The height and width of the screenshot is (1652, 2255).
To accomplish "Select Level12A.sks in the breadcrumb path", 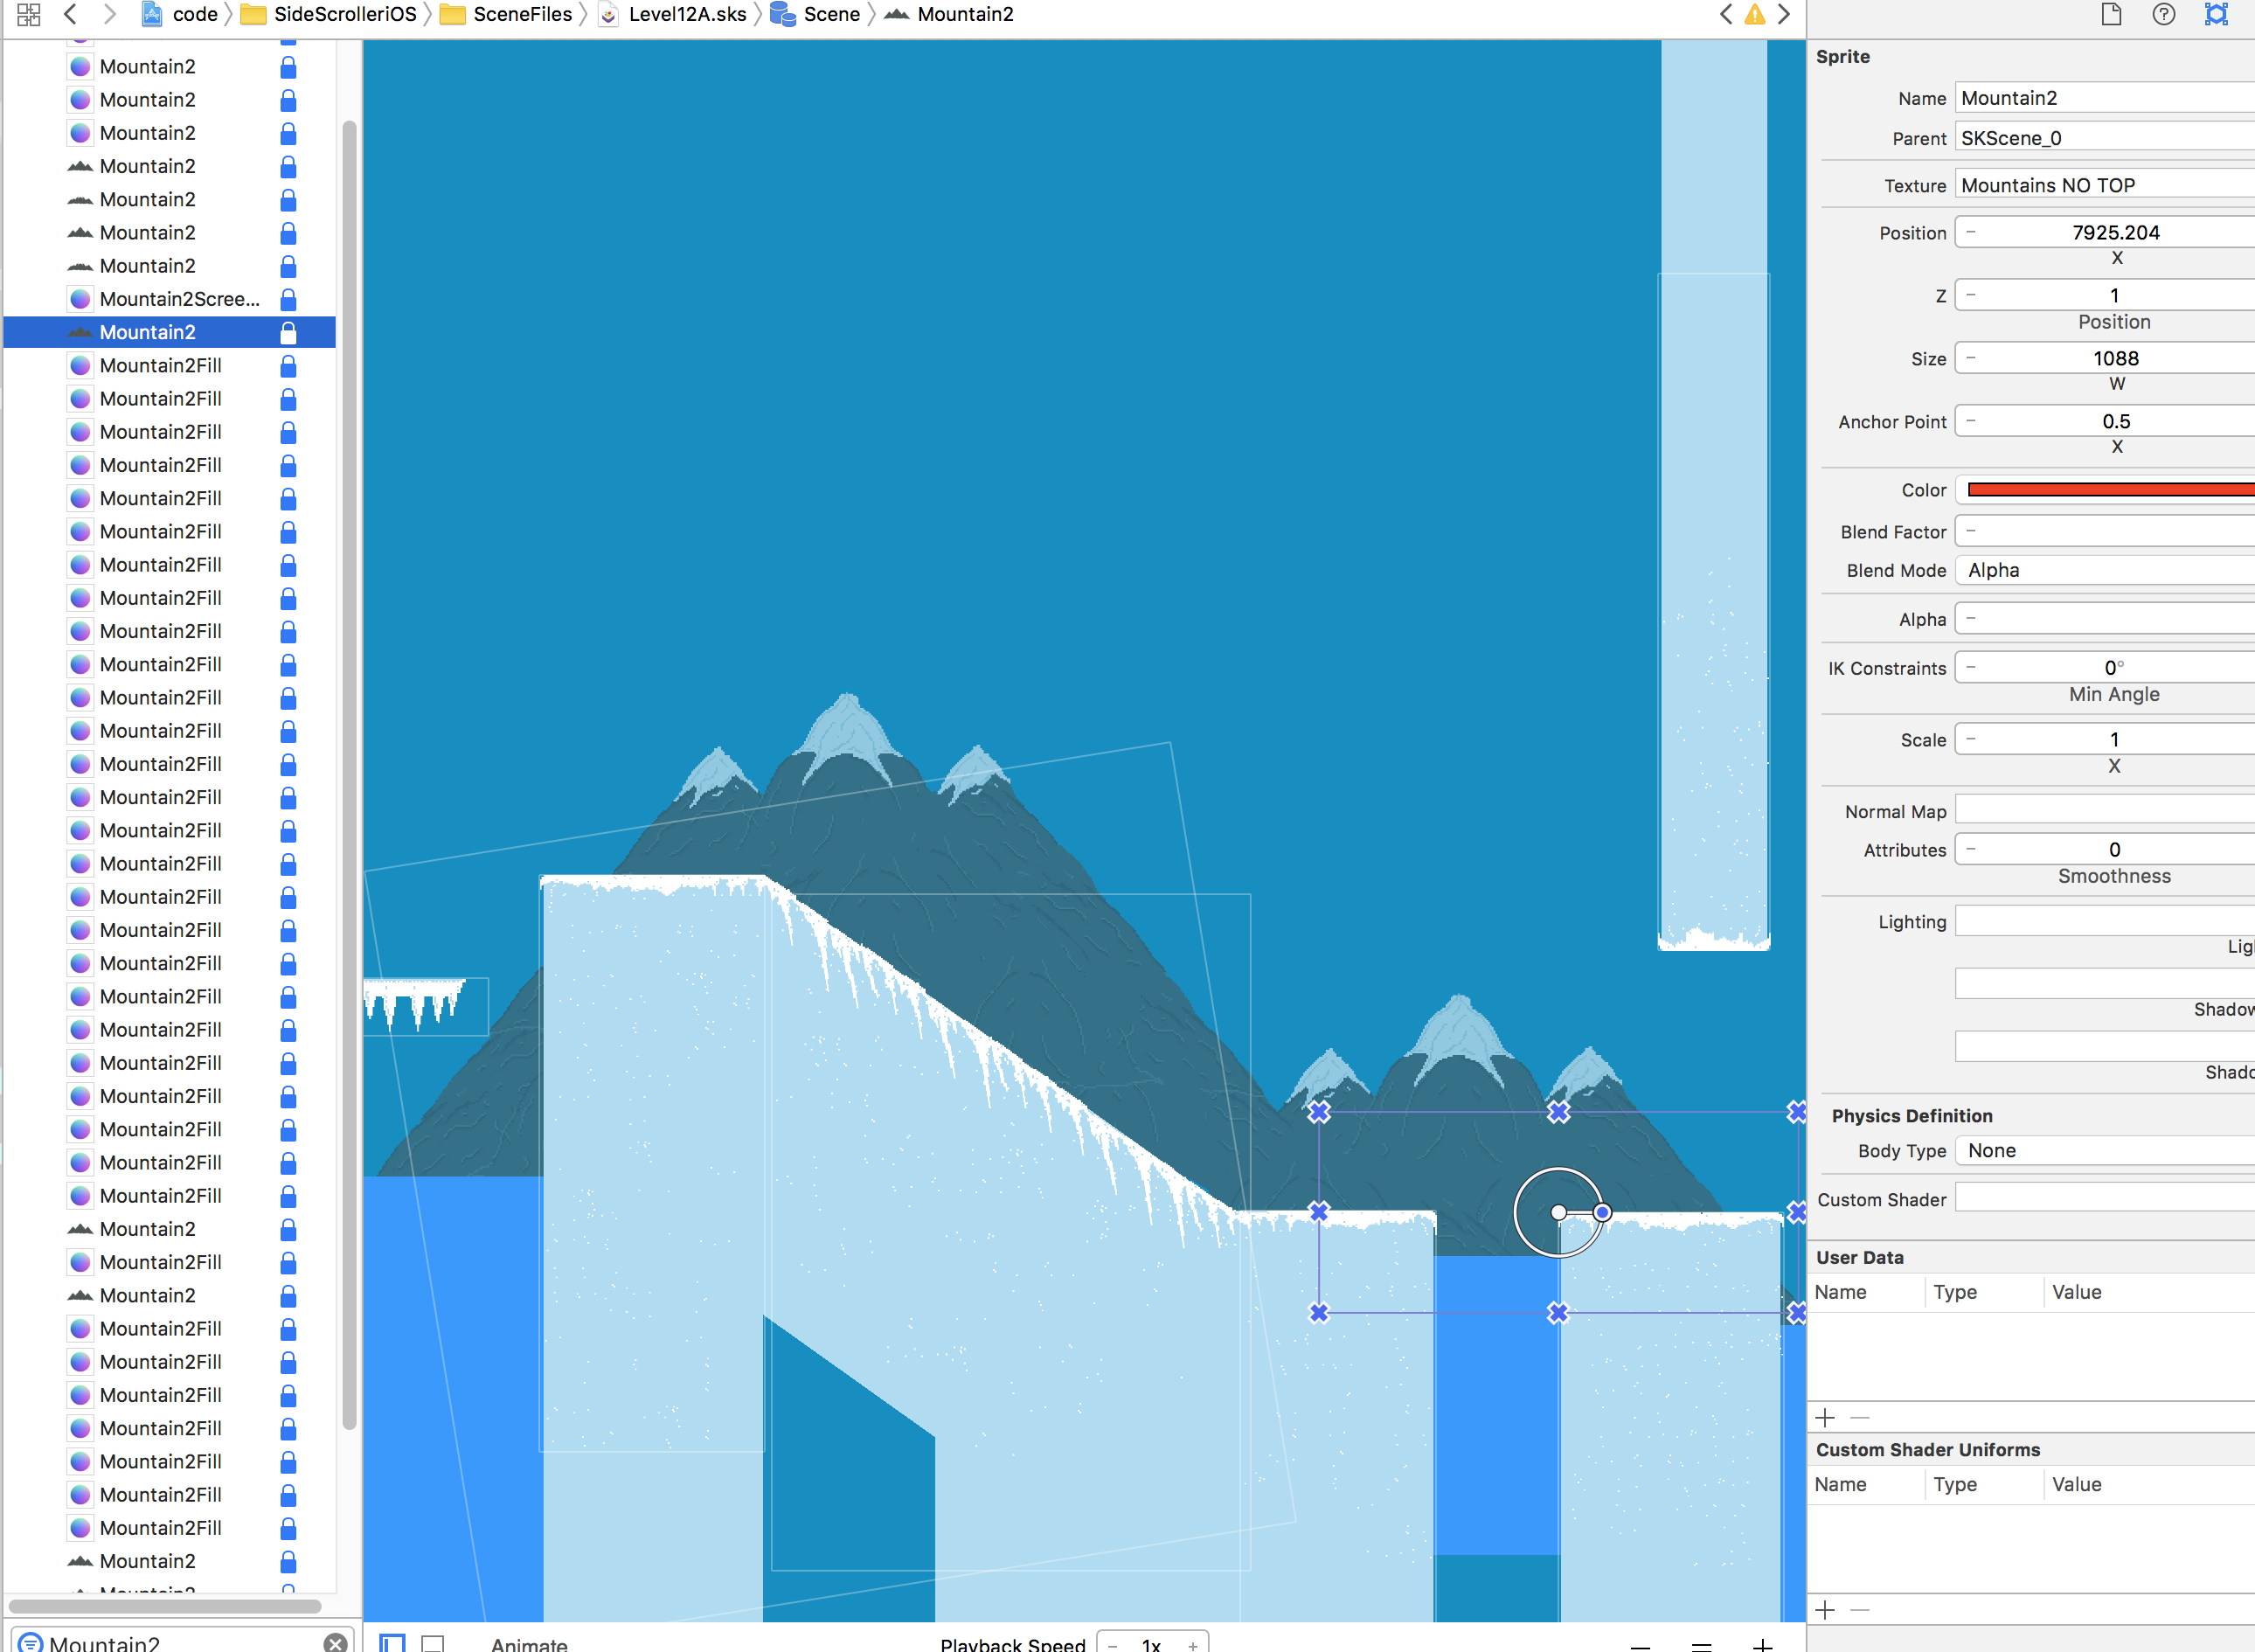I will pos(686,14).
